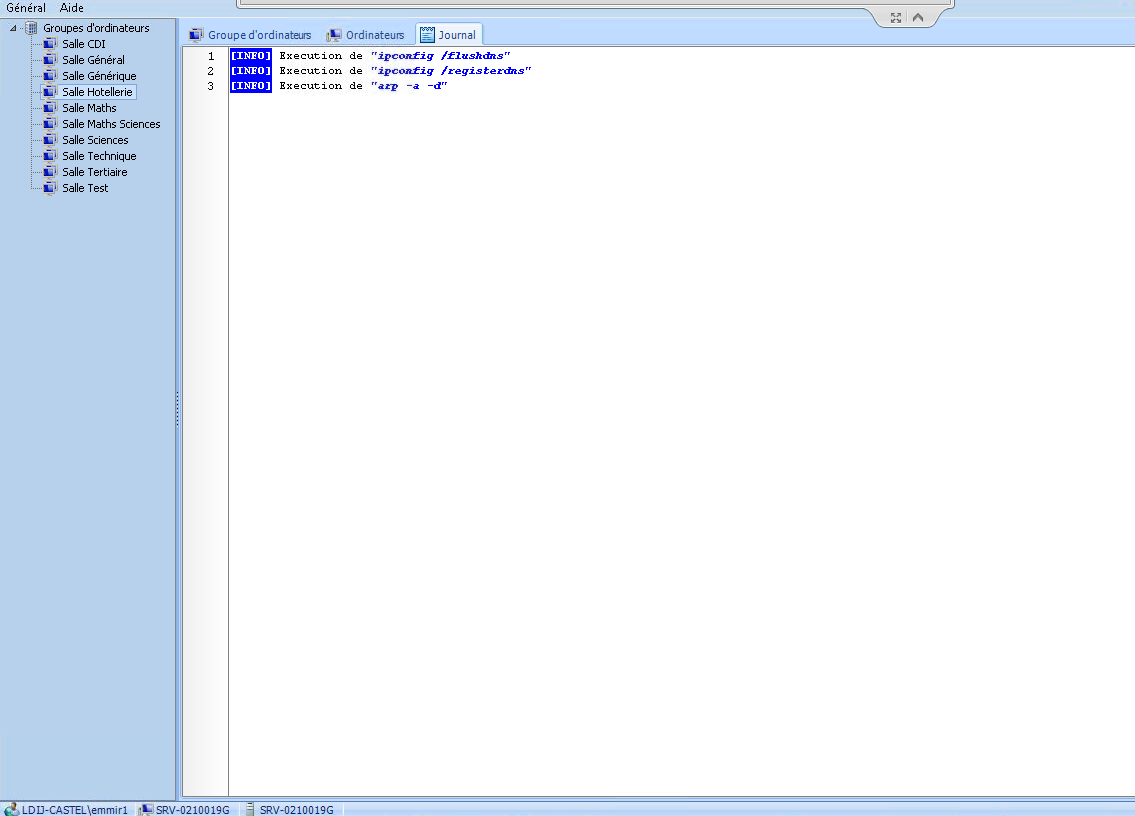
Task: Click the Journal tab notepad icon
Action: coord(427,35)
